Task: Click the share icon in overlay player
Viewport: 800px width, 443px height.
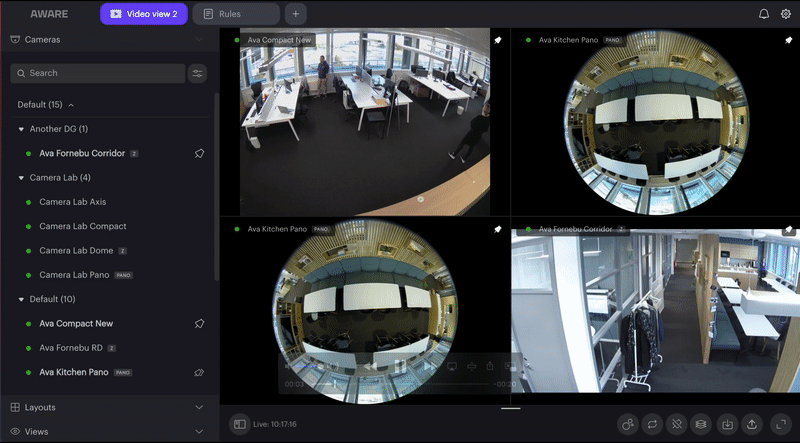Action: click(490, 366)
